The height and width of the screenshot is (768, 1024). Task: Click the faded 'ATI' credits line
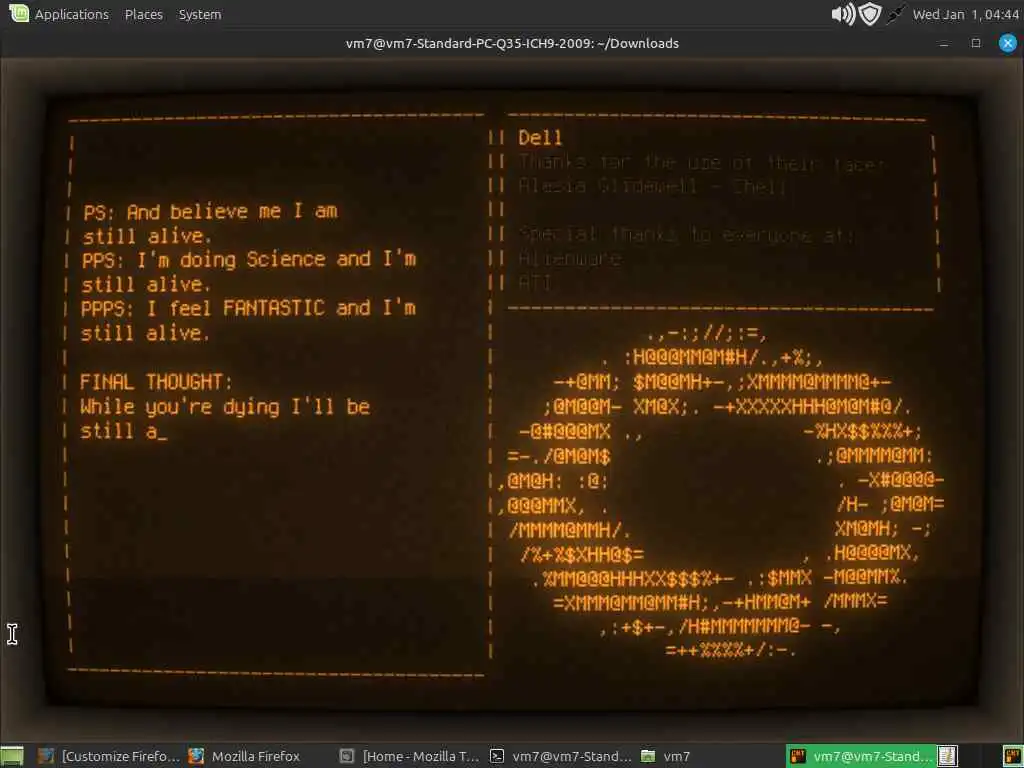point(534,283)
